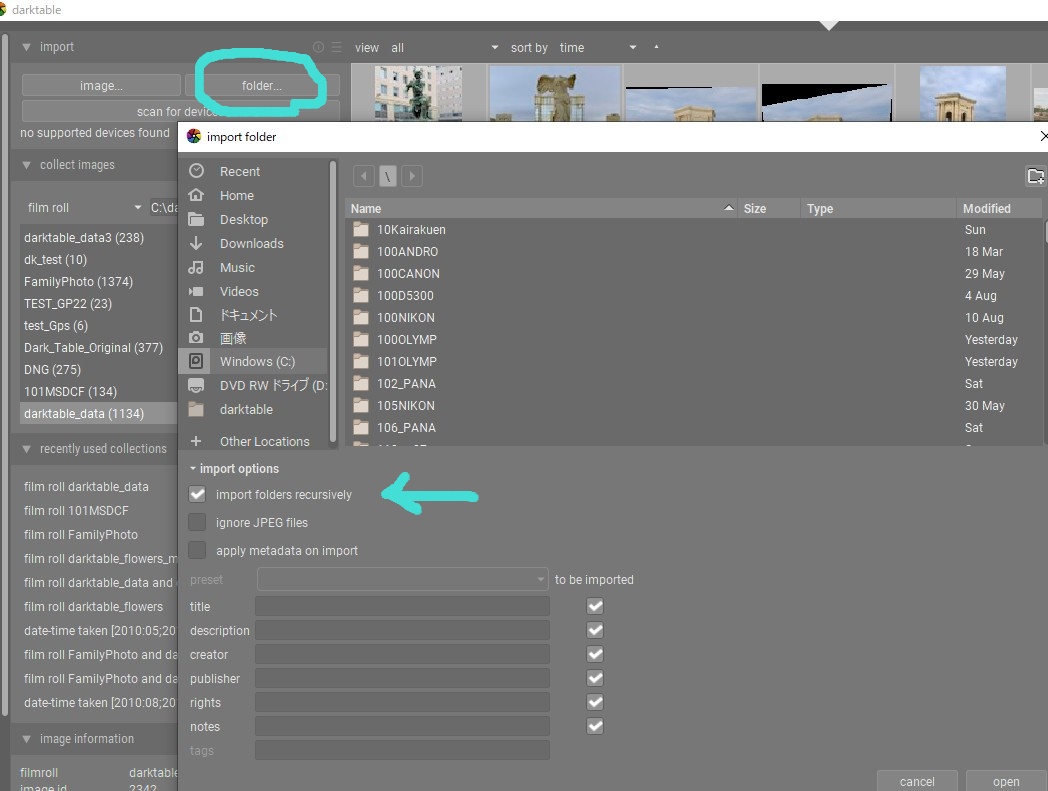Sort files by Size column
The image size is (1048, 791).
(x=769, y=209)
